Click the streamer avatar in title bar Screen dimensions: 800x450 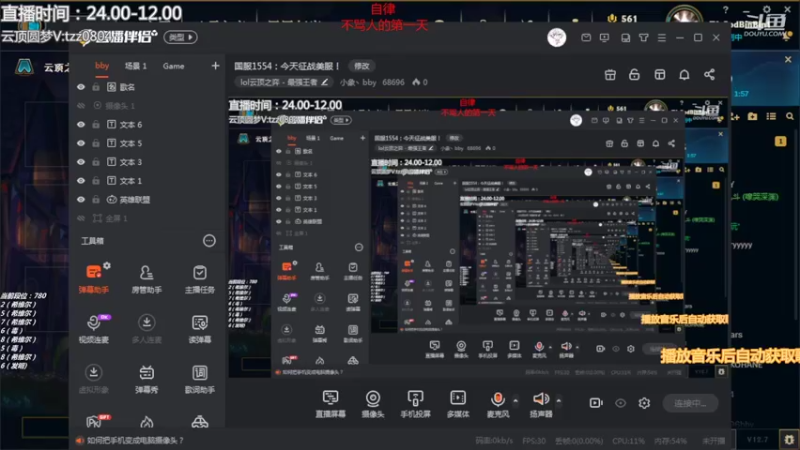tap(557, 37)
